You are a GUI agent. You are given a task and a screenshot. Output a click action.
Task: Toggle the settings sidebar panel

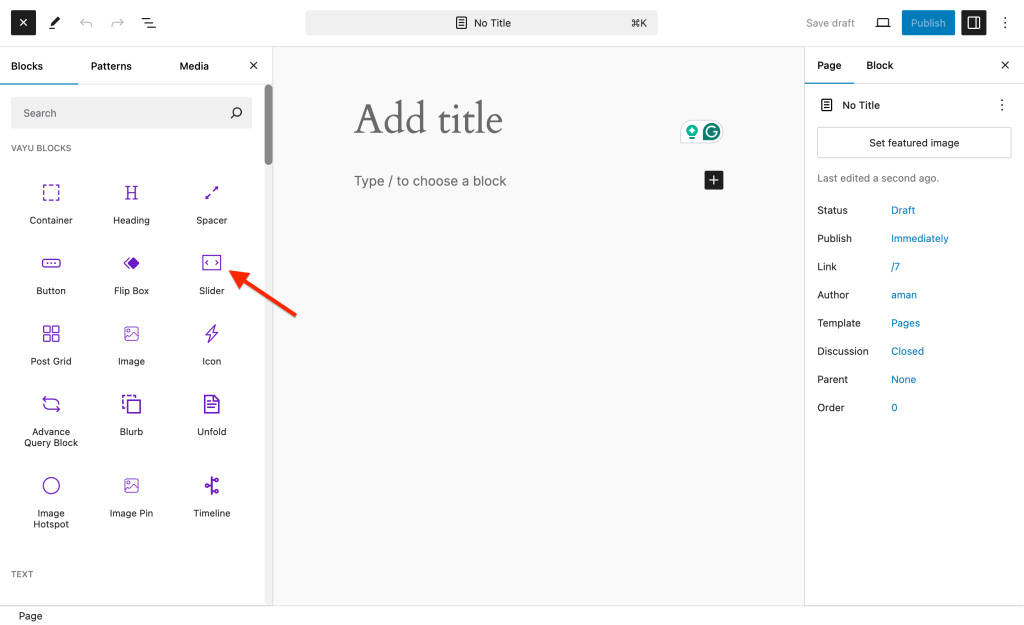click(x=973, y=23)
